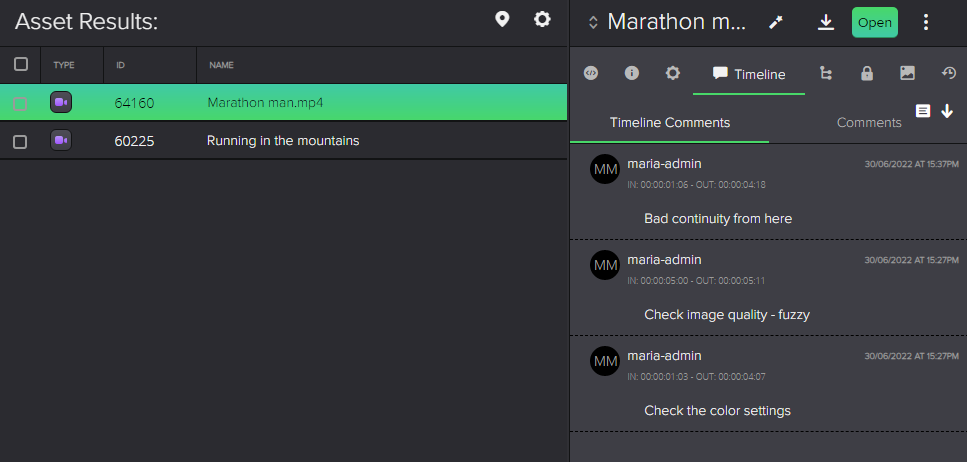The height and width of the screenshot is (462, 967).
Task: Show the asset info tab icon
Action: pos(632,73)
